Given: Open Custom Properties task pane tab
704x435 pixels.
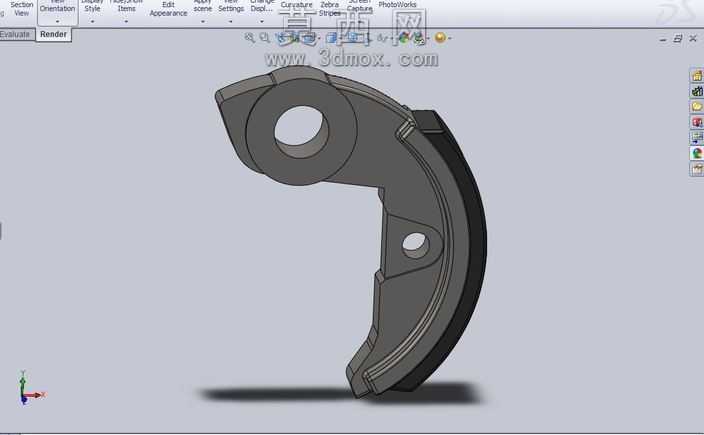Looking at the screenshot, I should pyautogui.click(x=697, y=169).
